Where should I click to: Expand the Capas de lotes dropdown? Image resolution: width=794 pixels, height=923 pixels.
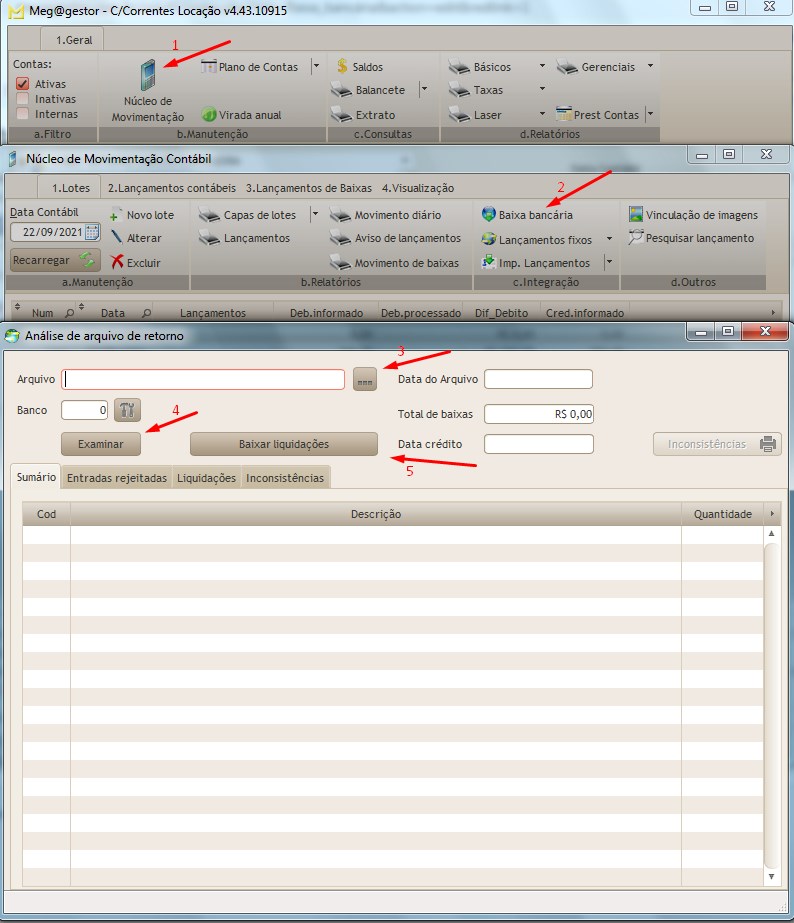pos(315,215)
